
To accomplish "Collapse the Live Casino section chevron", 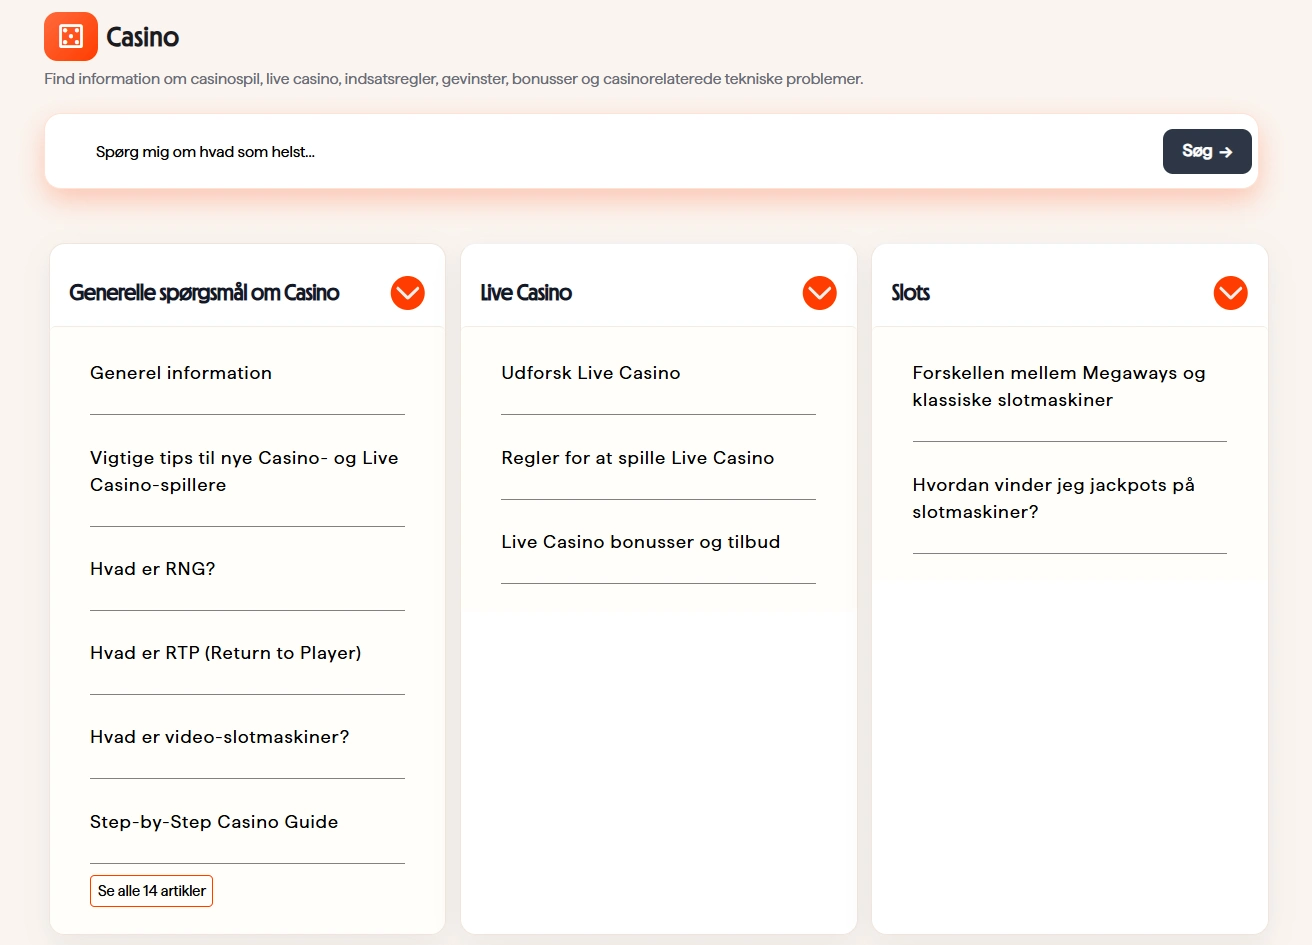I will (x=819, y=293).
